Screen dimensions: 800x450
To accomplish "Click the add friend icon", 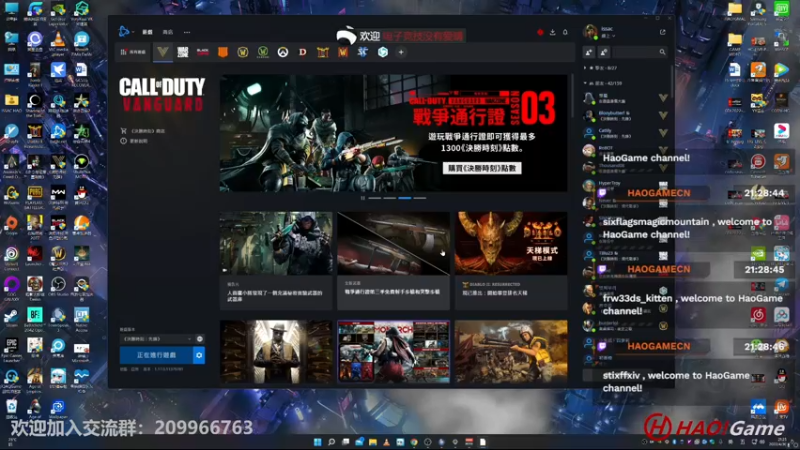I will click(x=589, y=52).
